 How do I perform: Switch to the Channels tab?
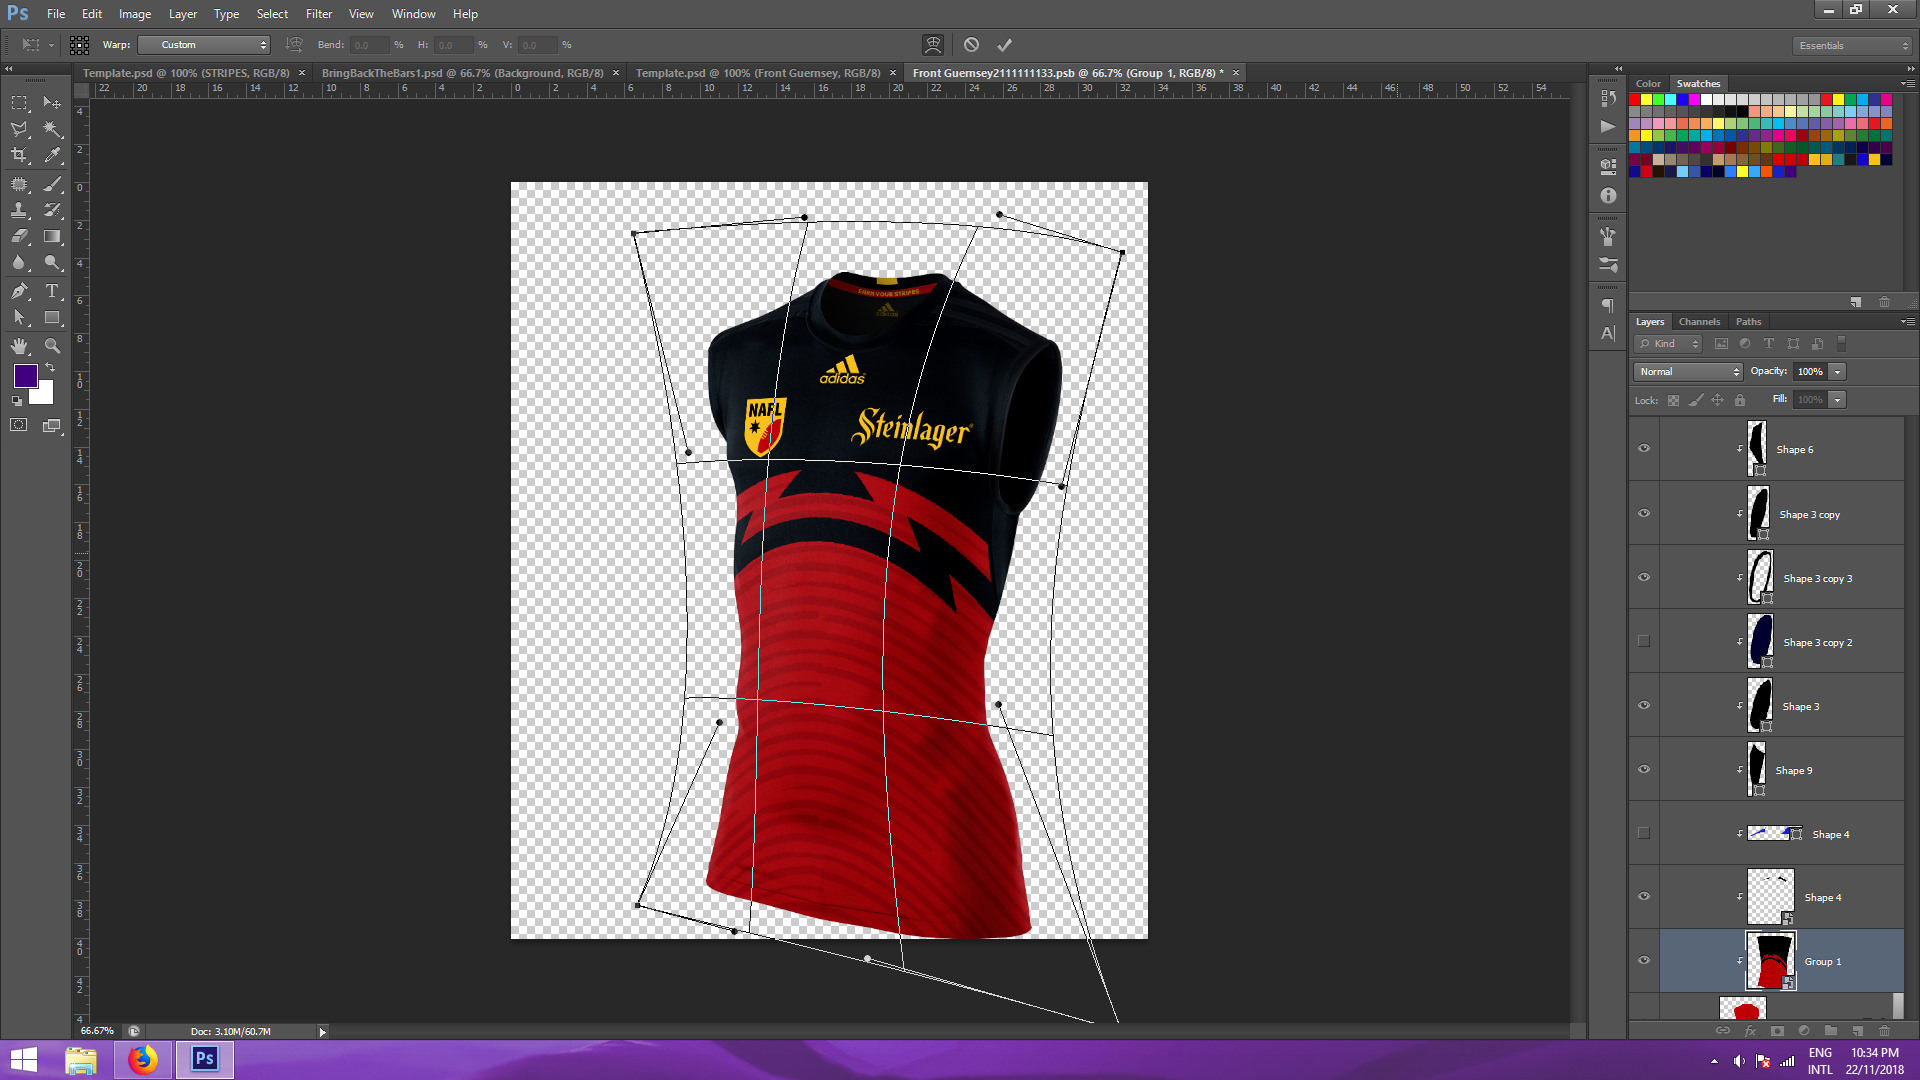click(1699, 322)
